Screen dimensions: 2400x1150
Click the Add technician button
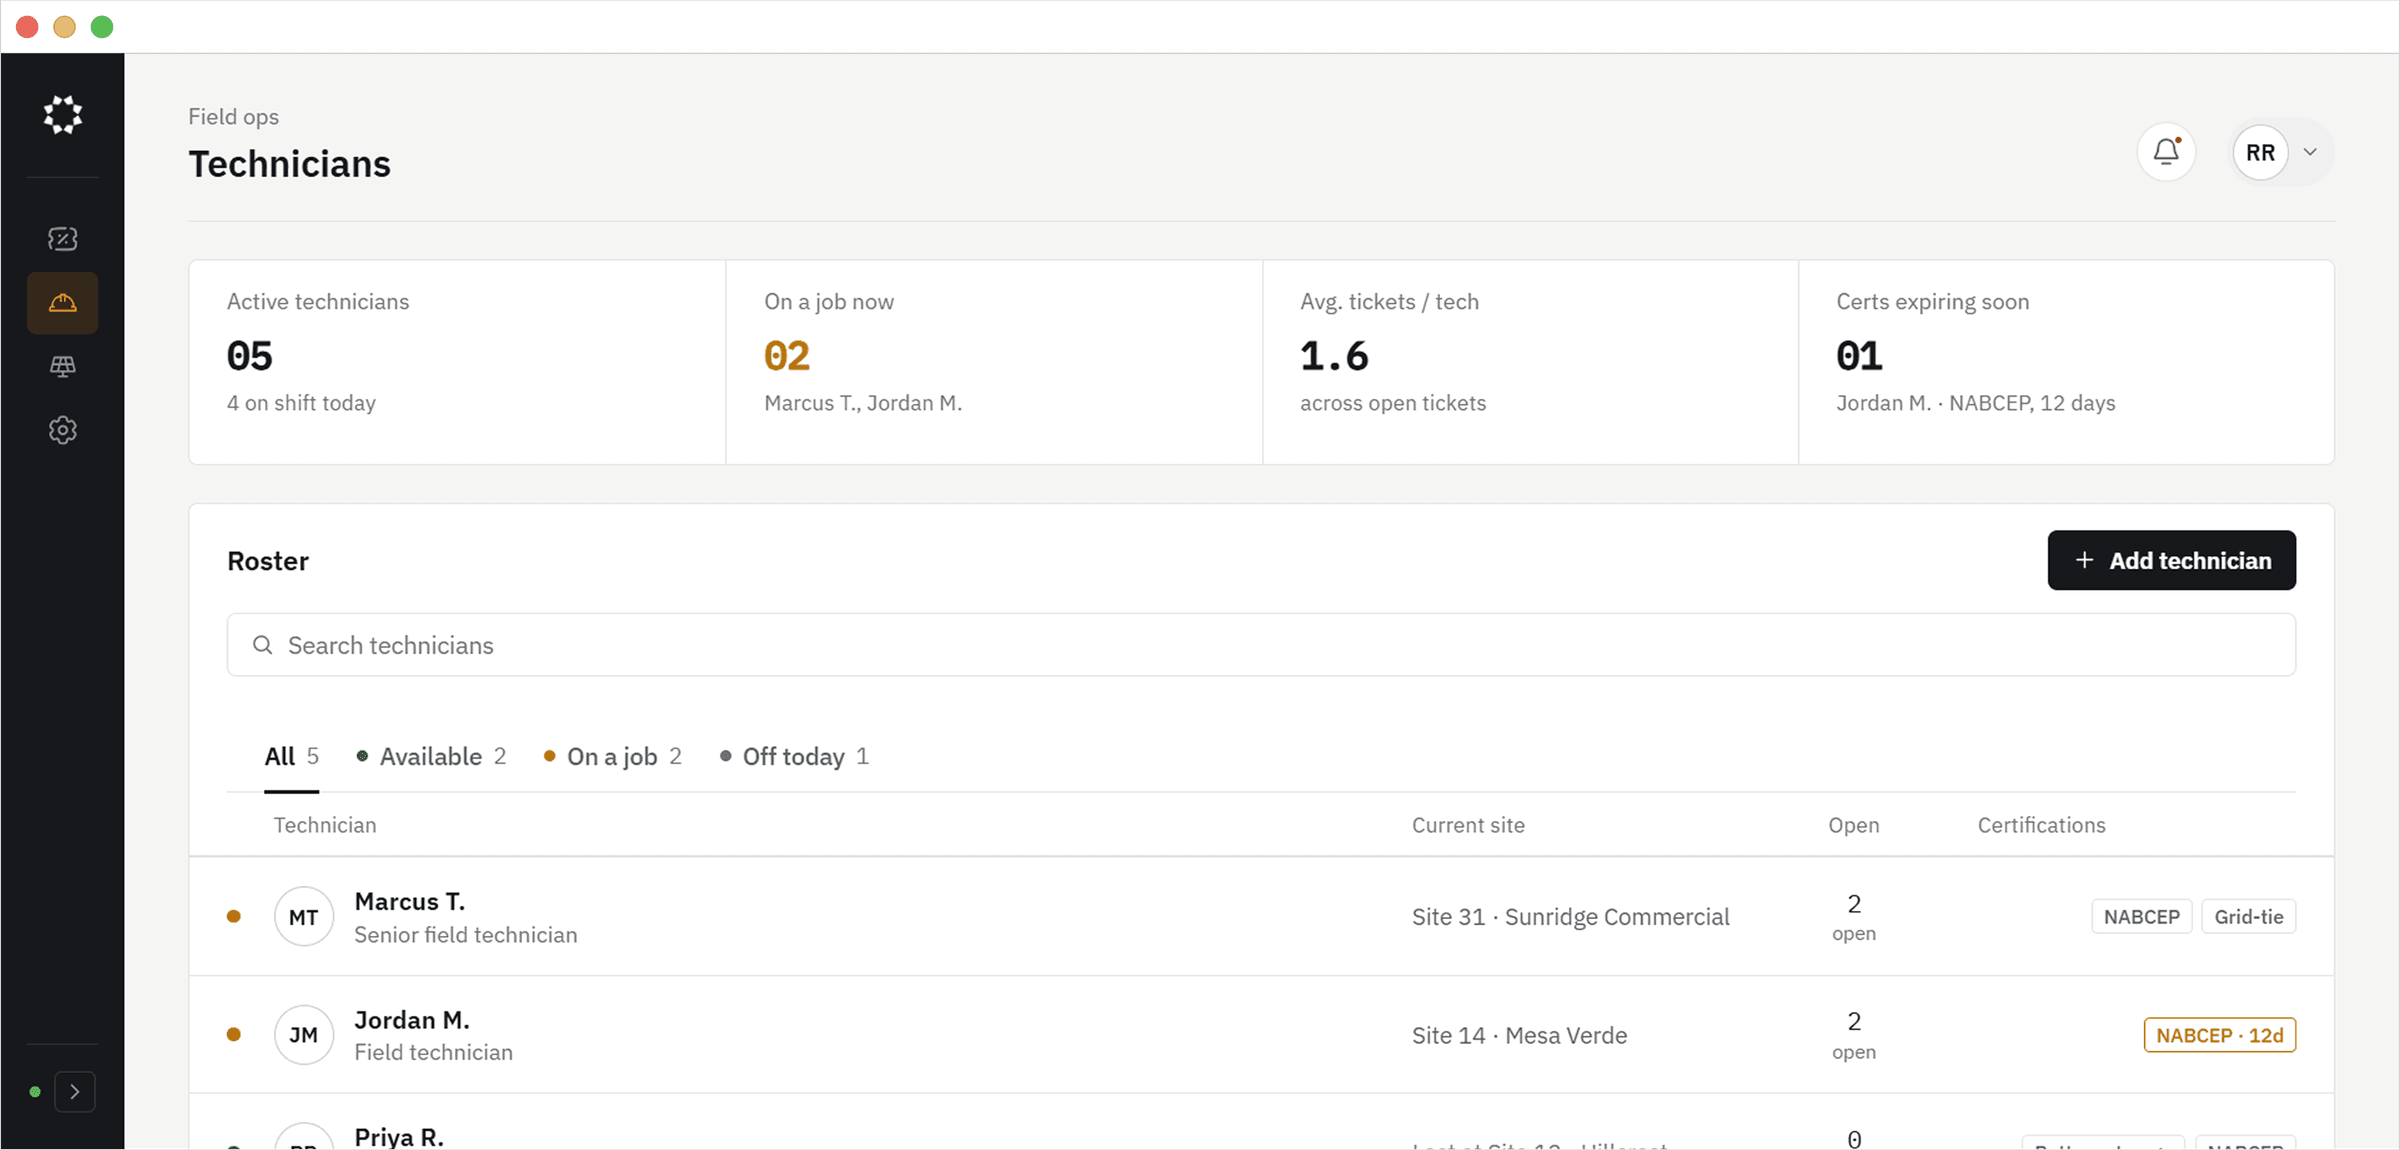click(x=2171, y=560)
